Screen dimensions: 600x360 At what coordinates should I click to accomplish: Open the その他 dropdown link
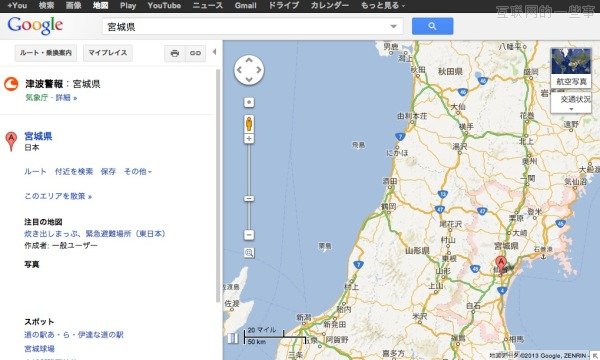138,171
